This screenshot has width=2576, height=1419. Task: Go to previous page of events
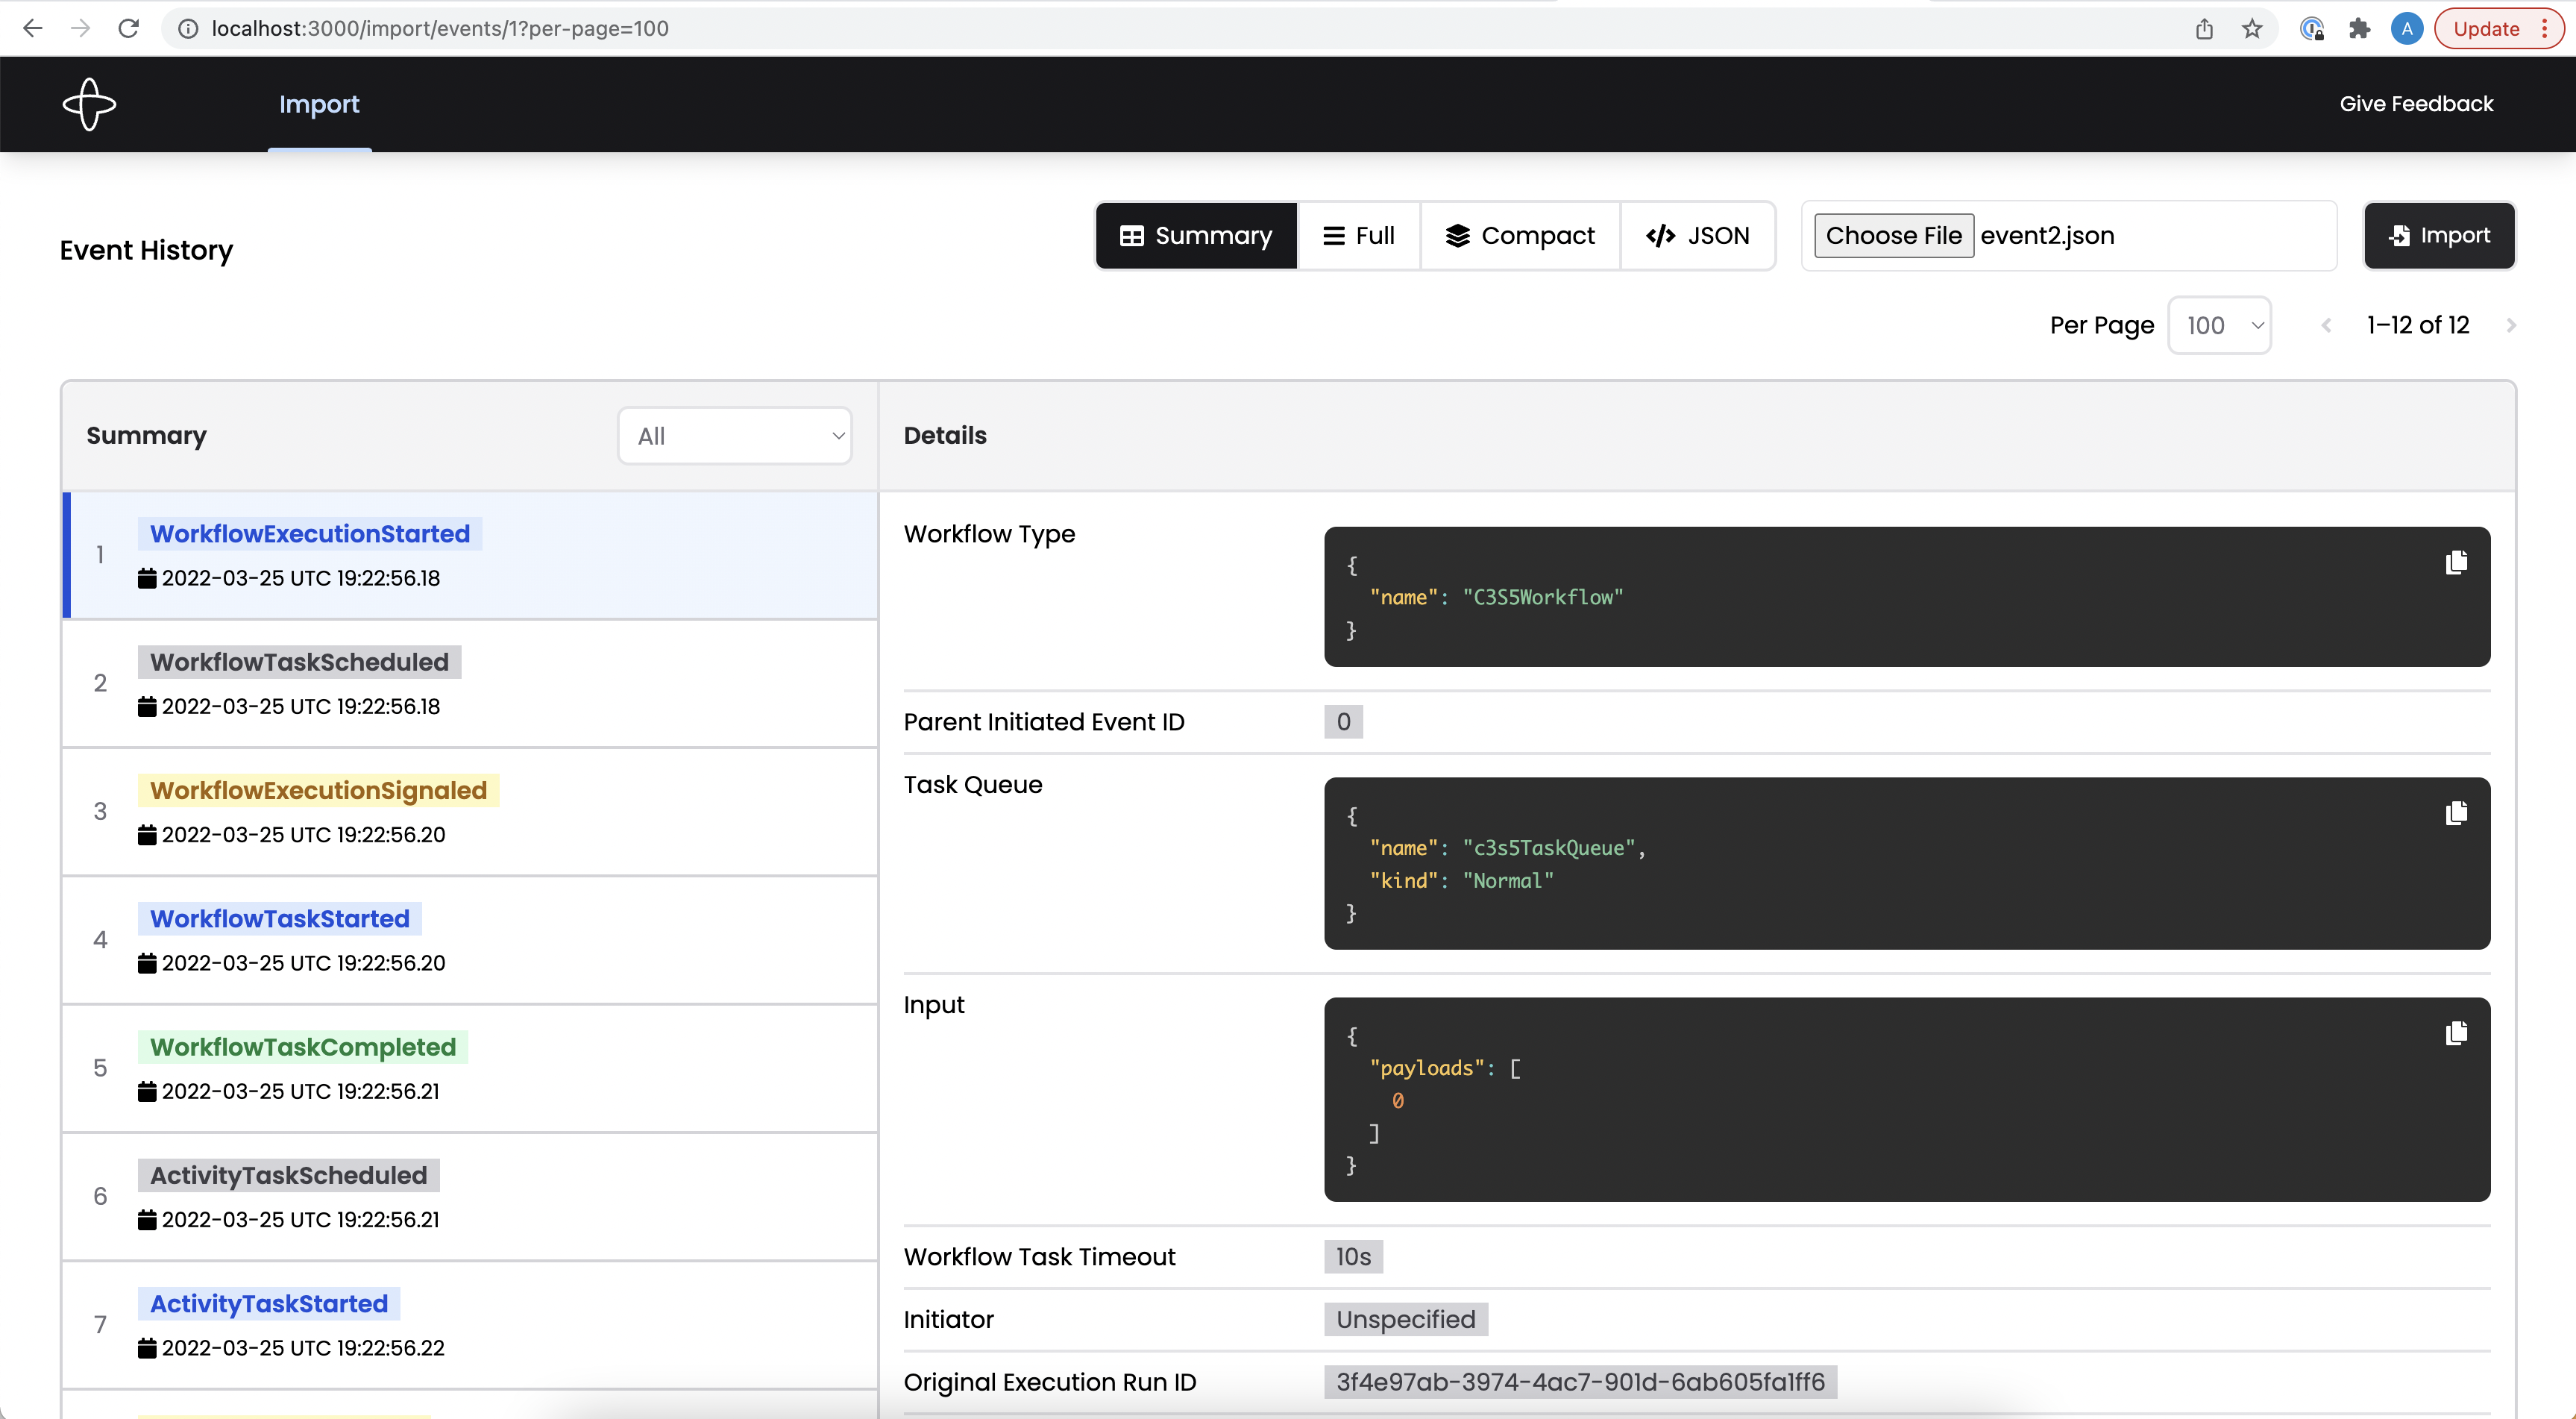tap(2327, 325)
